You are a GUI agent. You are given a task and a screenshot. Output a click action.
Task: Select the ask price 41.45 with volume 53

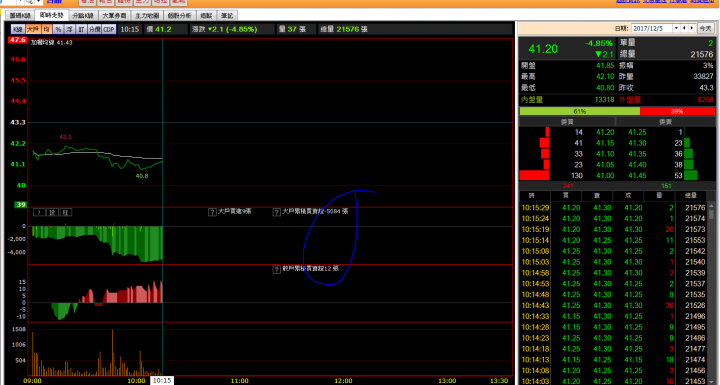click(x=637, y=176)
